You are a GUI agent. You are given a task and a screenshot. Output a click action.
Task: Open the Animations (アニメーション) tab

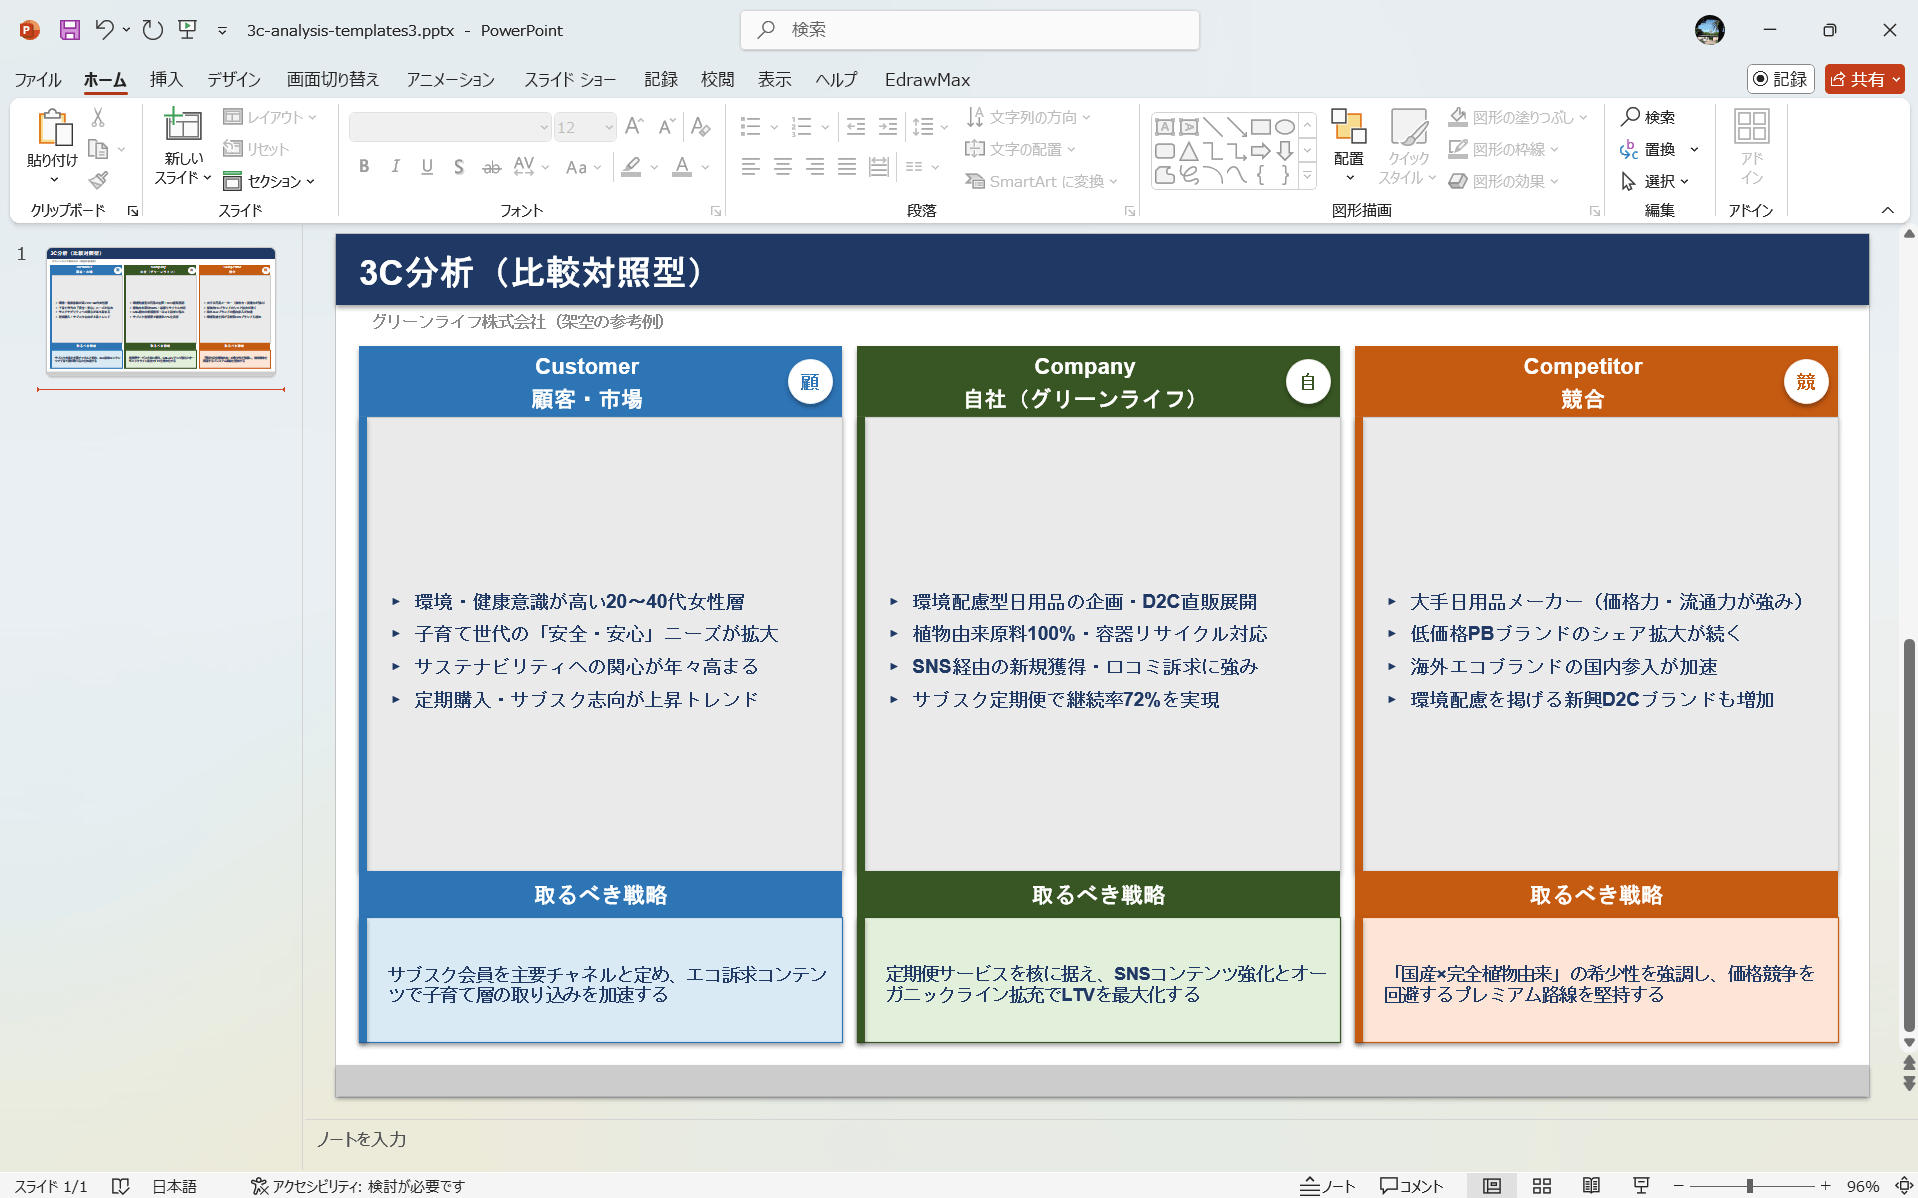point(450,79)
